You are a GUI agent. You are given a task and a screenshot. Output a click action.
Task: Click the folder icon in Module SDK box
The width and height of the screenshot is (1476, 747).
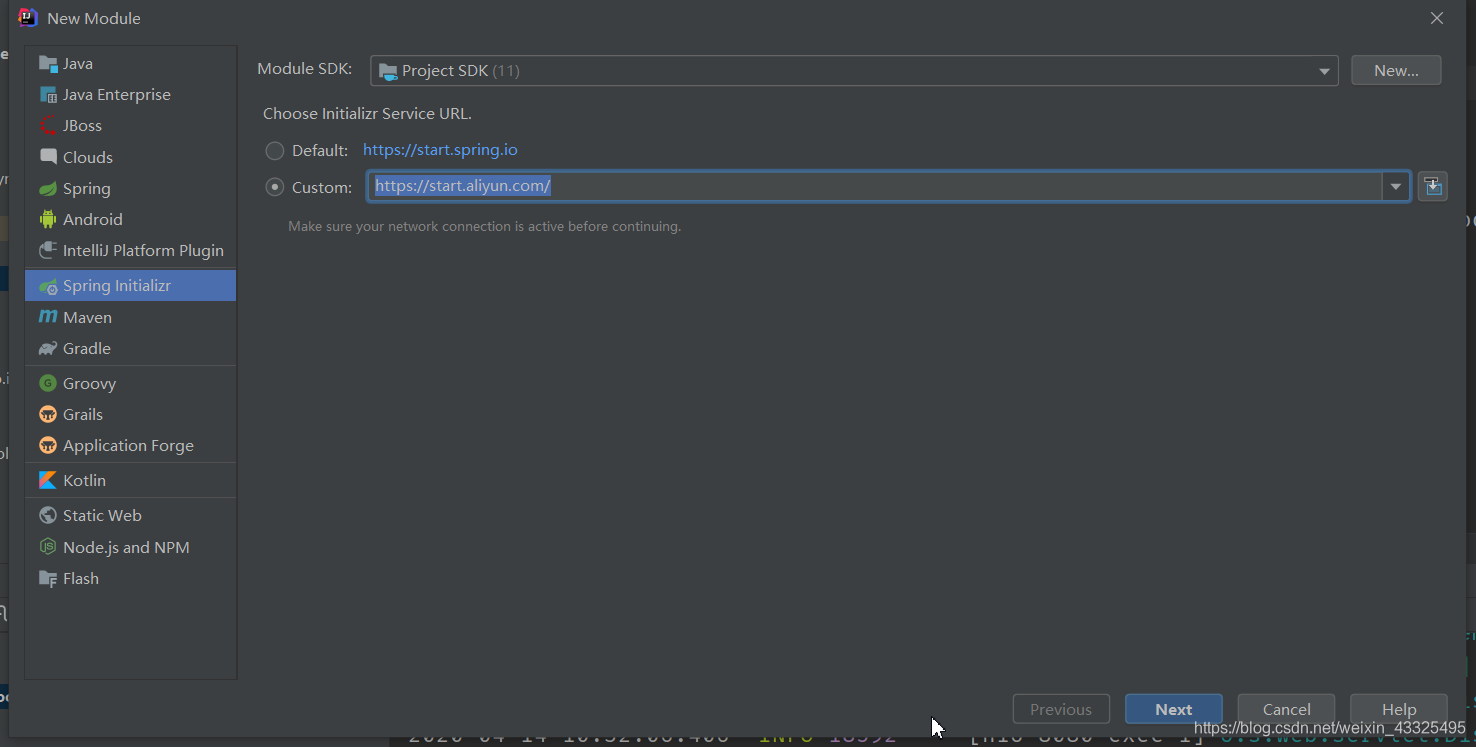388,71
